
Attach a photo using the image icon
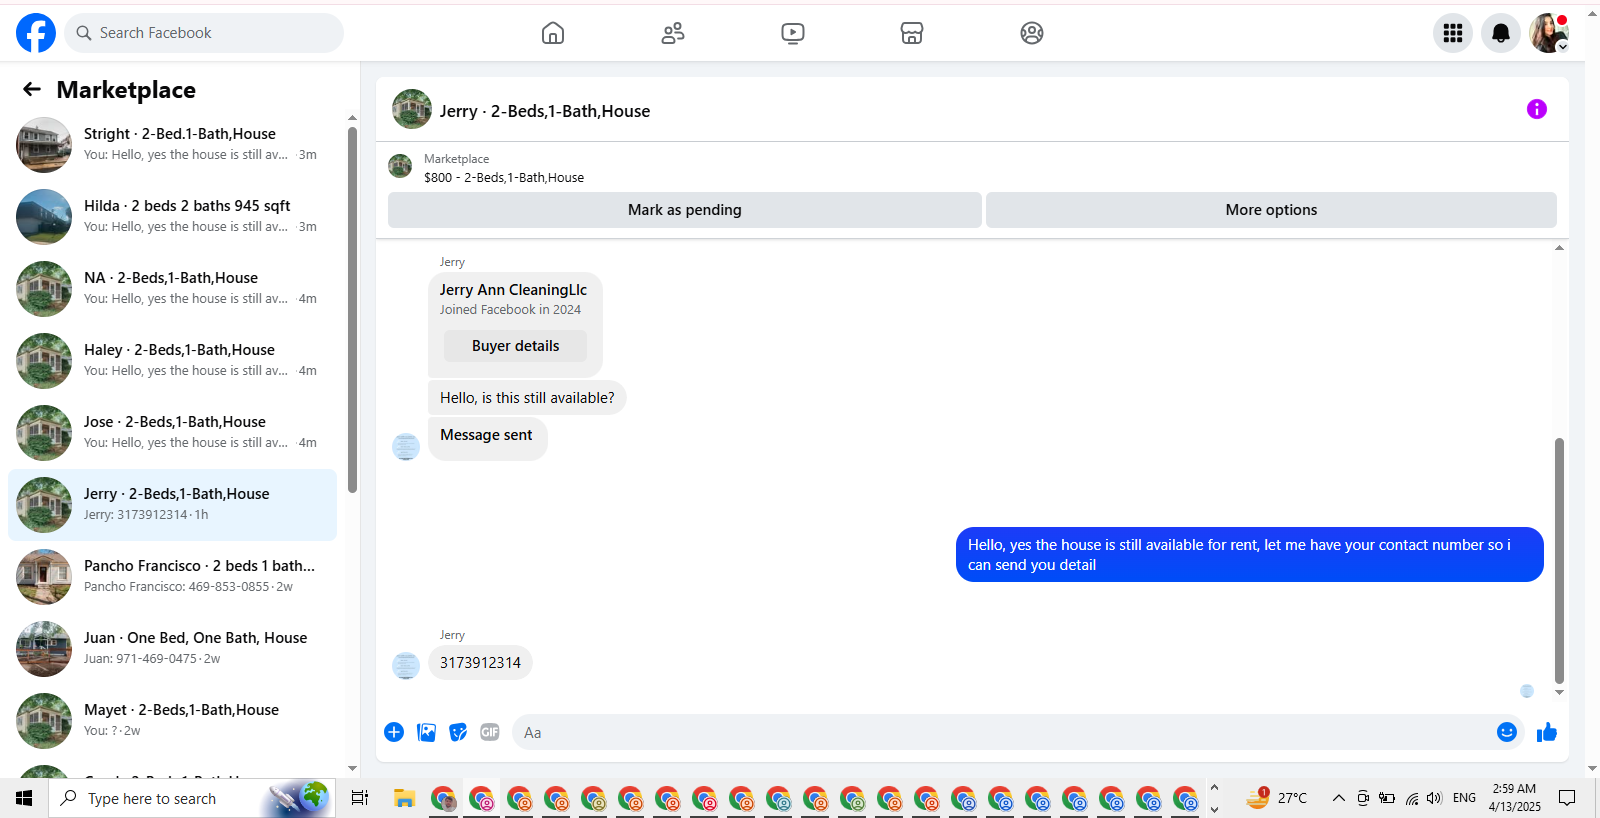(426, 732)
